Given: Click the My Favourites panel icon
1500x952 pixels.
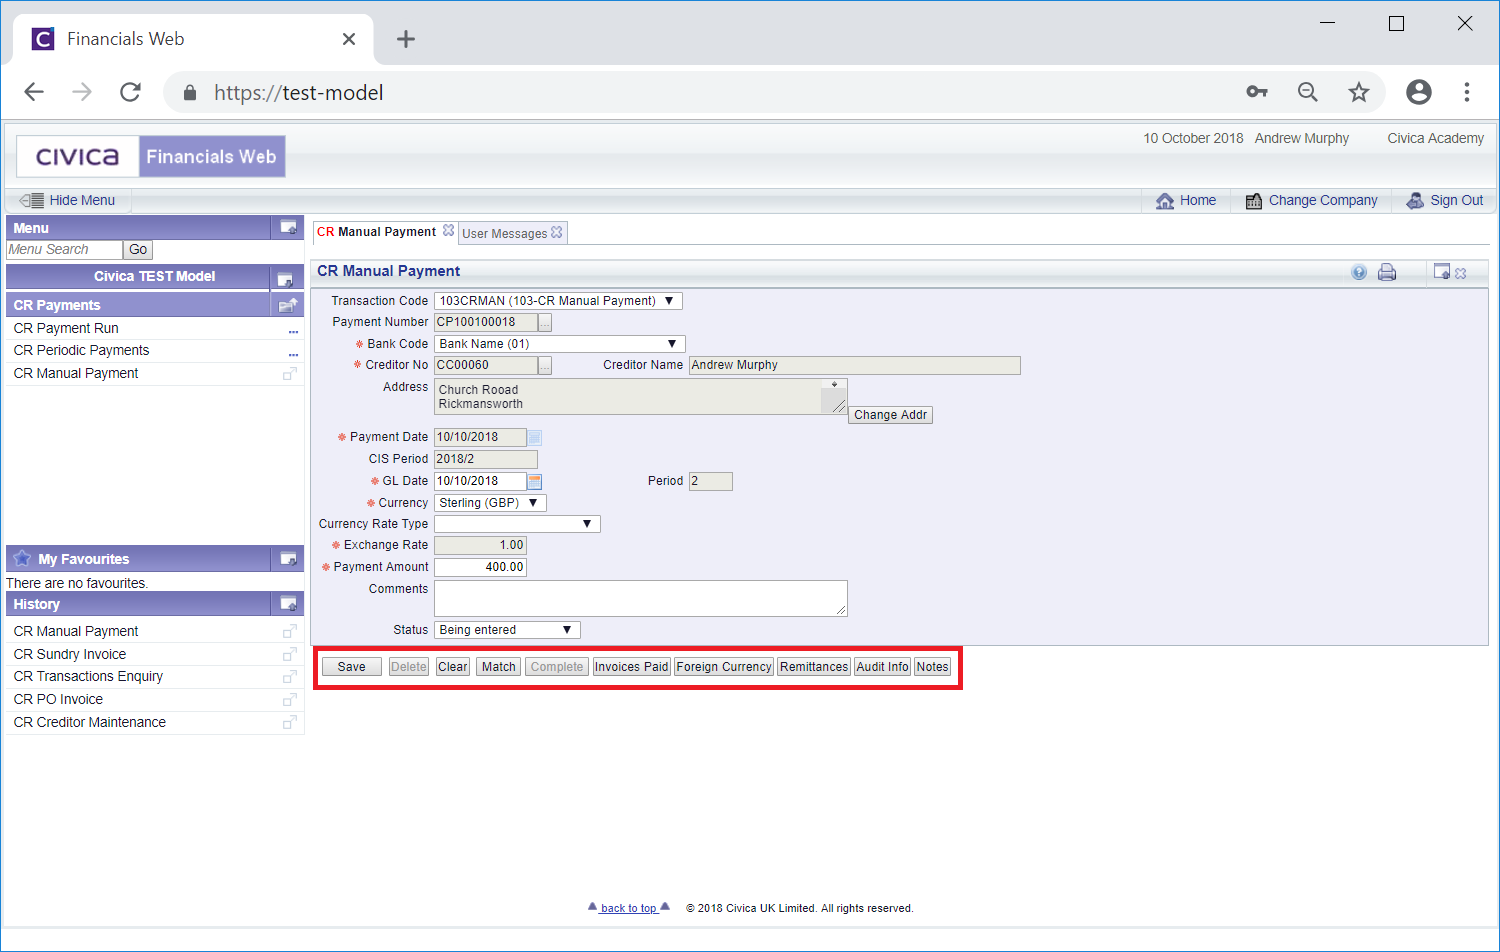Looking at the screenshot, I should click(288, 559).
